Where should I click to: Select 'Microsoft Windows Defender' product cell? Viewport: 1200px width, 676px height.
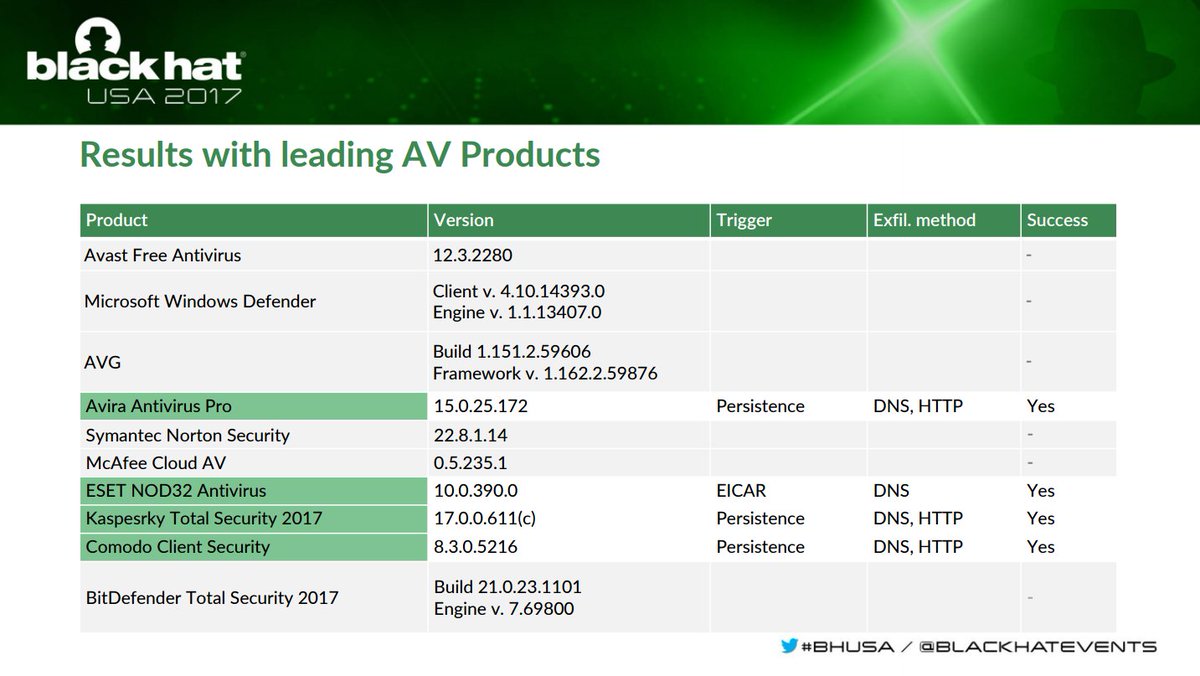(x=254, y=301)
